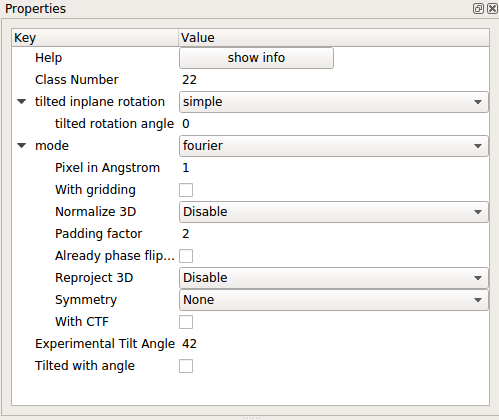Collapse the tilted inplane rotation group

(22, 101)
